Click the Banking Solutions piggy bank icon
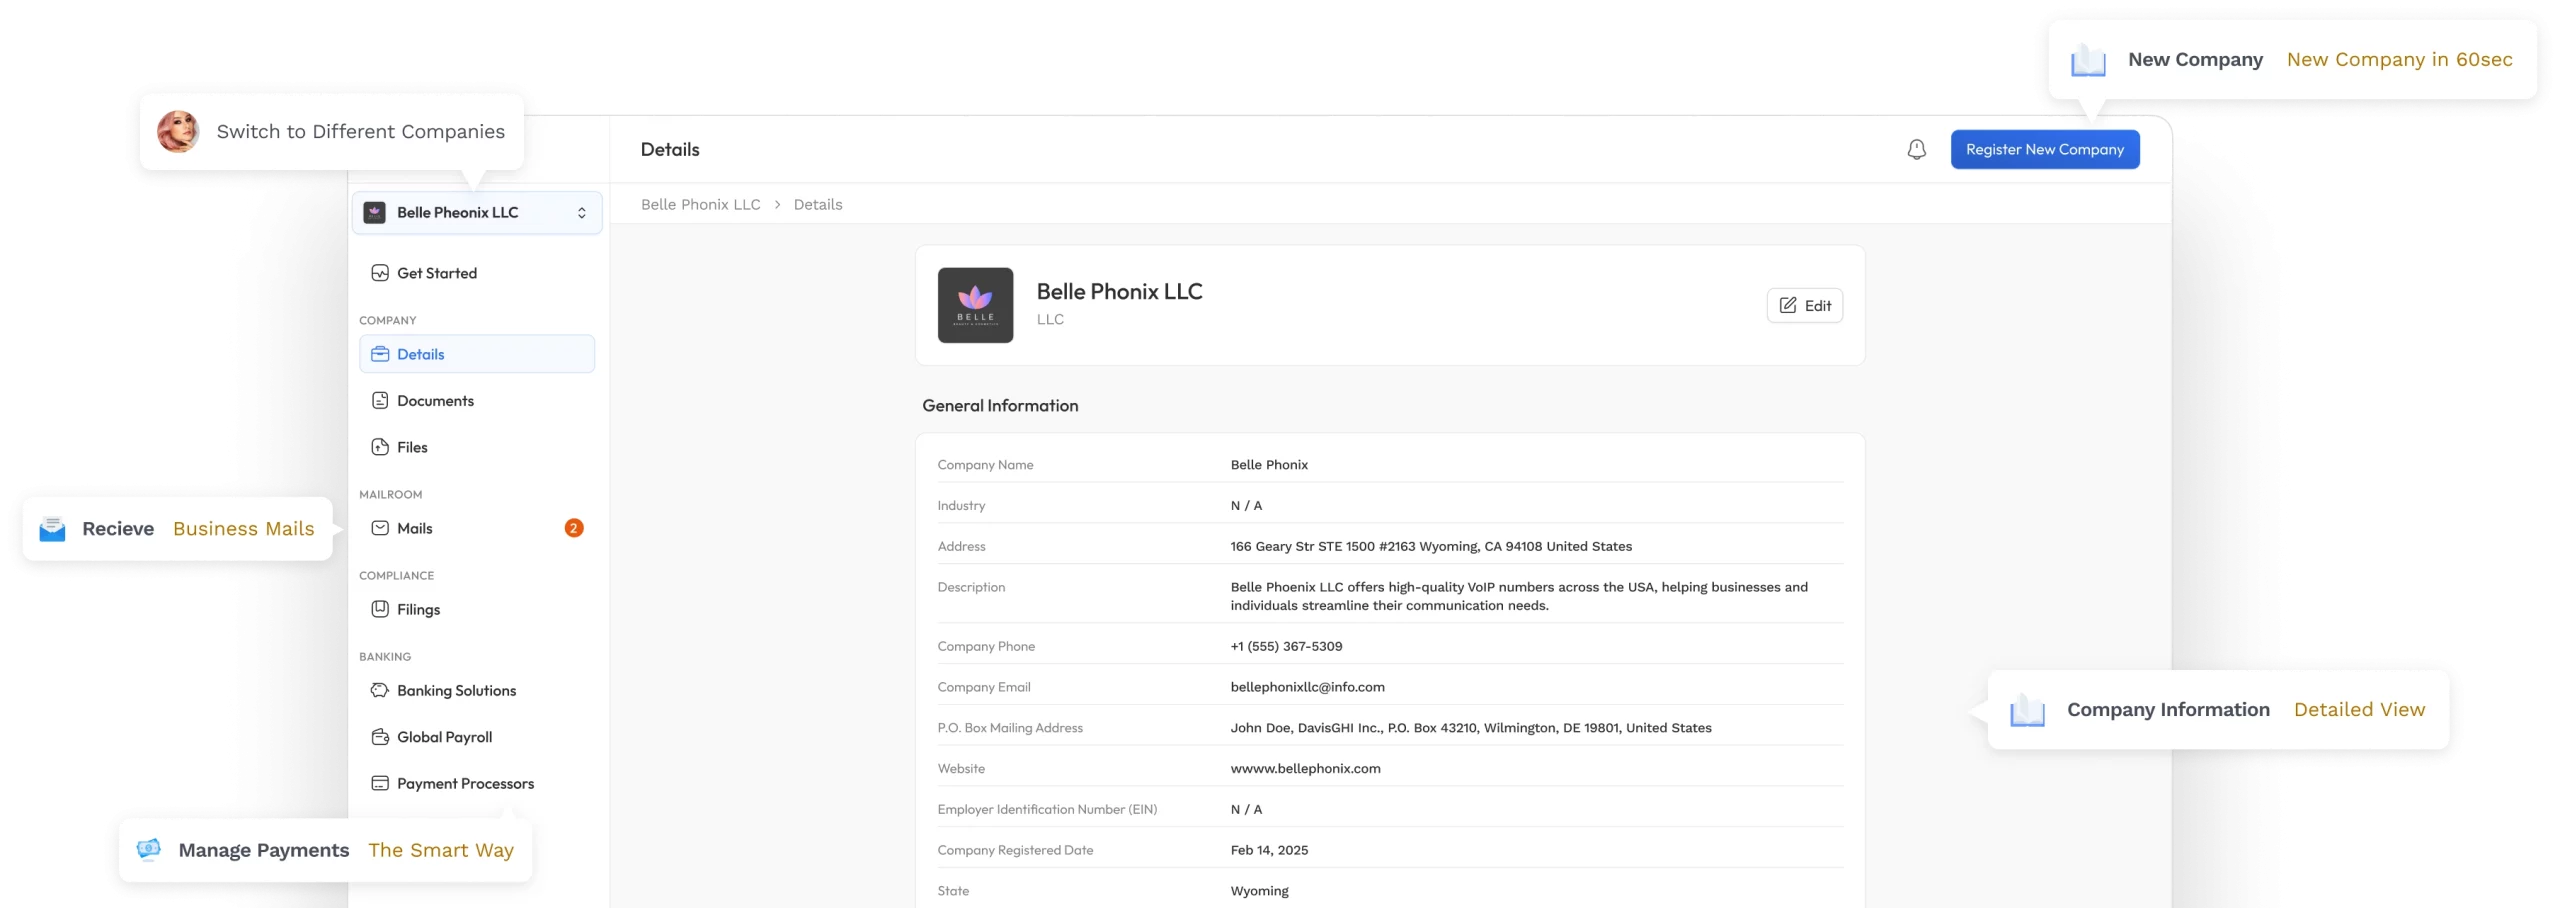 380,690
